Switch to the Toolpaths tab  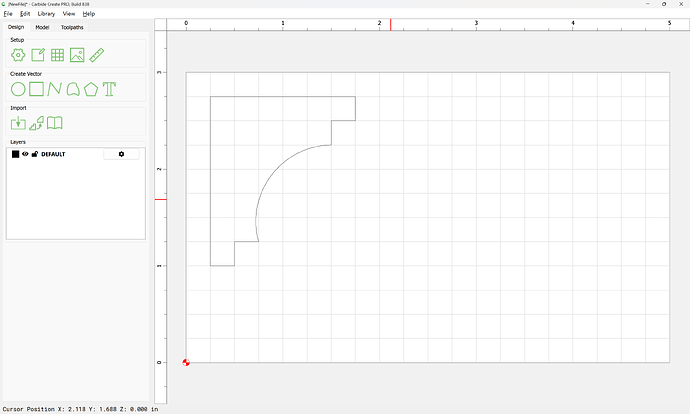click(x=73, y=27)
